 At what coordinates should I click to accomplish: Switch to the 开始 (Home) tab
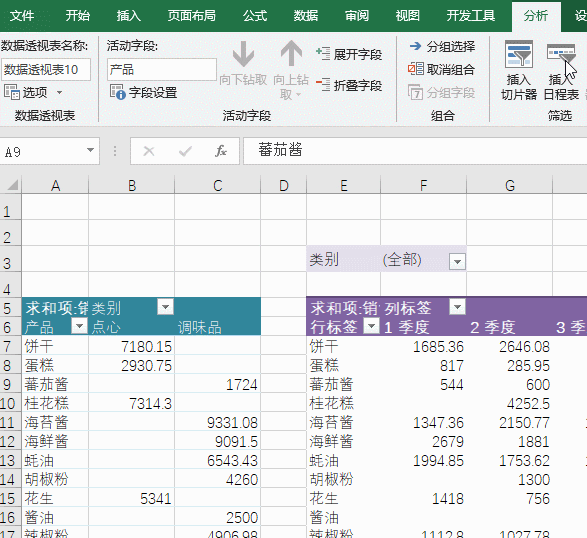(x=78, y=16)
